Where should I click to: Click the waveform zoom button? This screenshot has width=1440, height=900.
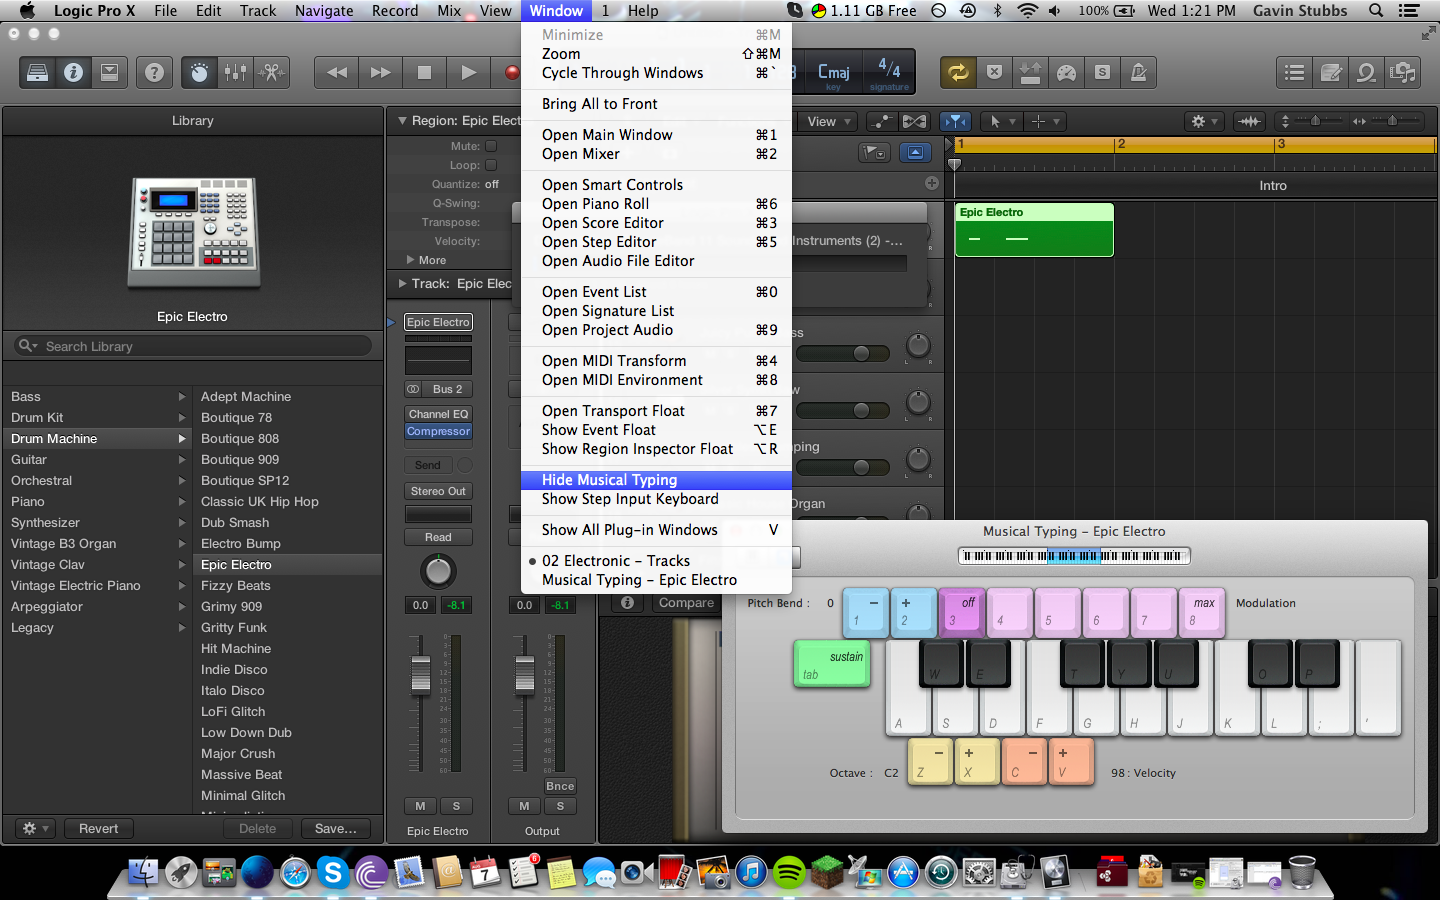1250,121
